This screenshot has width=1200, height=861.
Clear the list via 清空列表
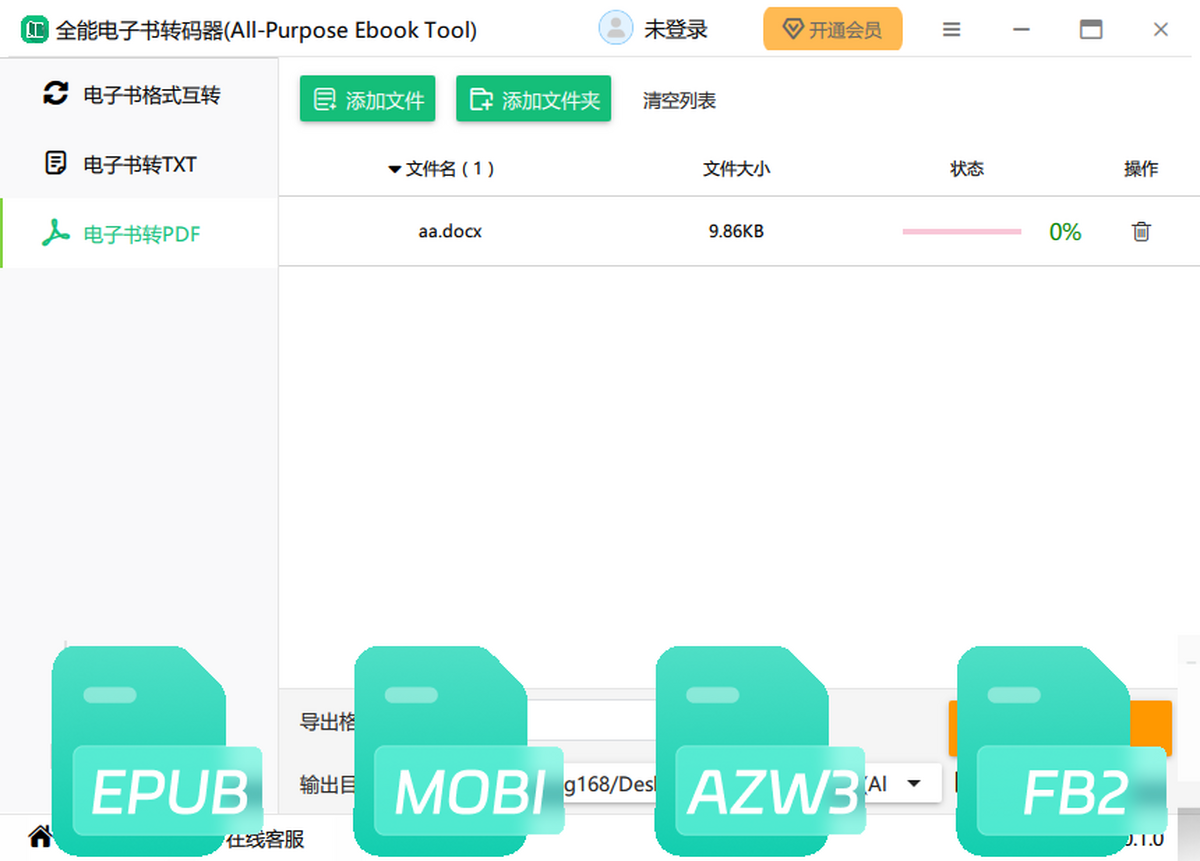(679, 101)
